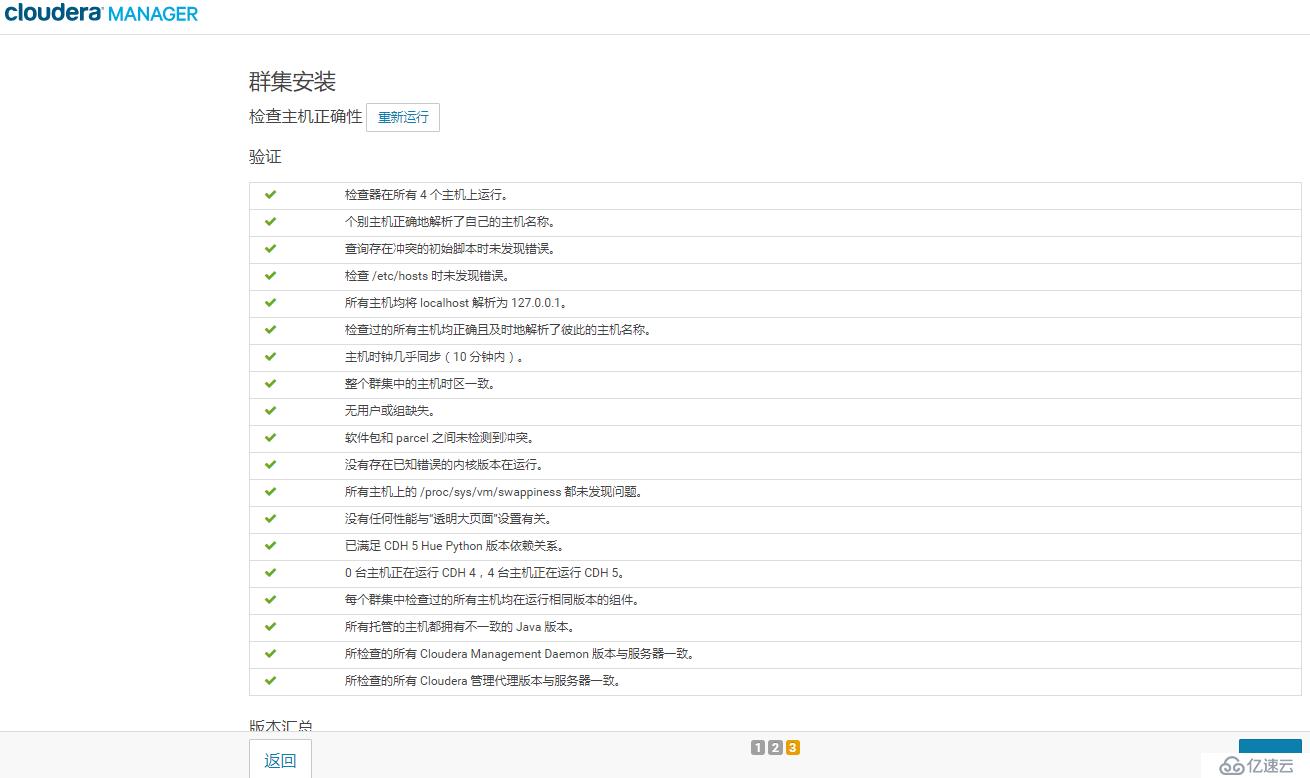Click text 没有任何性能与"透明大页面"设置有关。
The image size is (1310, 778).
[x=449, y=519]
